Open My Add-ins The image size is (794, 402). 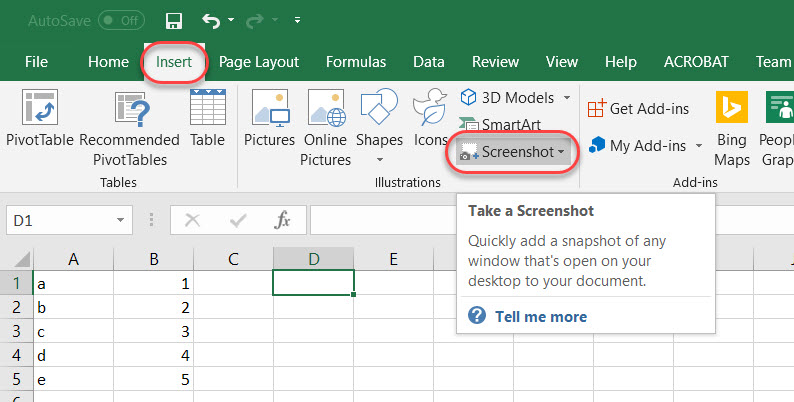638,146
